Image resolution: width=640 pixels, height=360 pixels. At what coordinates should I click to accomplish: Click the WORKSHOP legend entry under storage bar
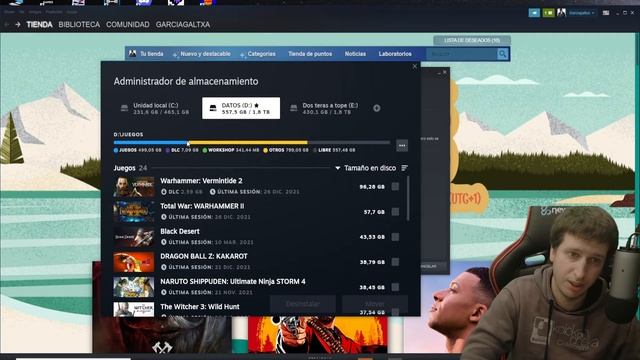tap(231, 150)
